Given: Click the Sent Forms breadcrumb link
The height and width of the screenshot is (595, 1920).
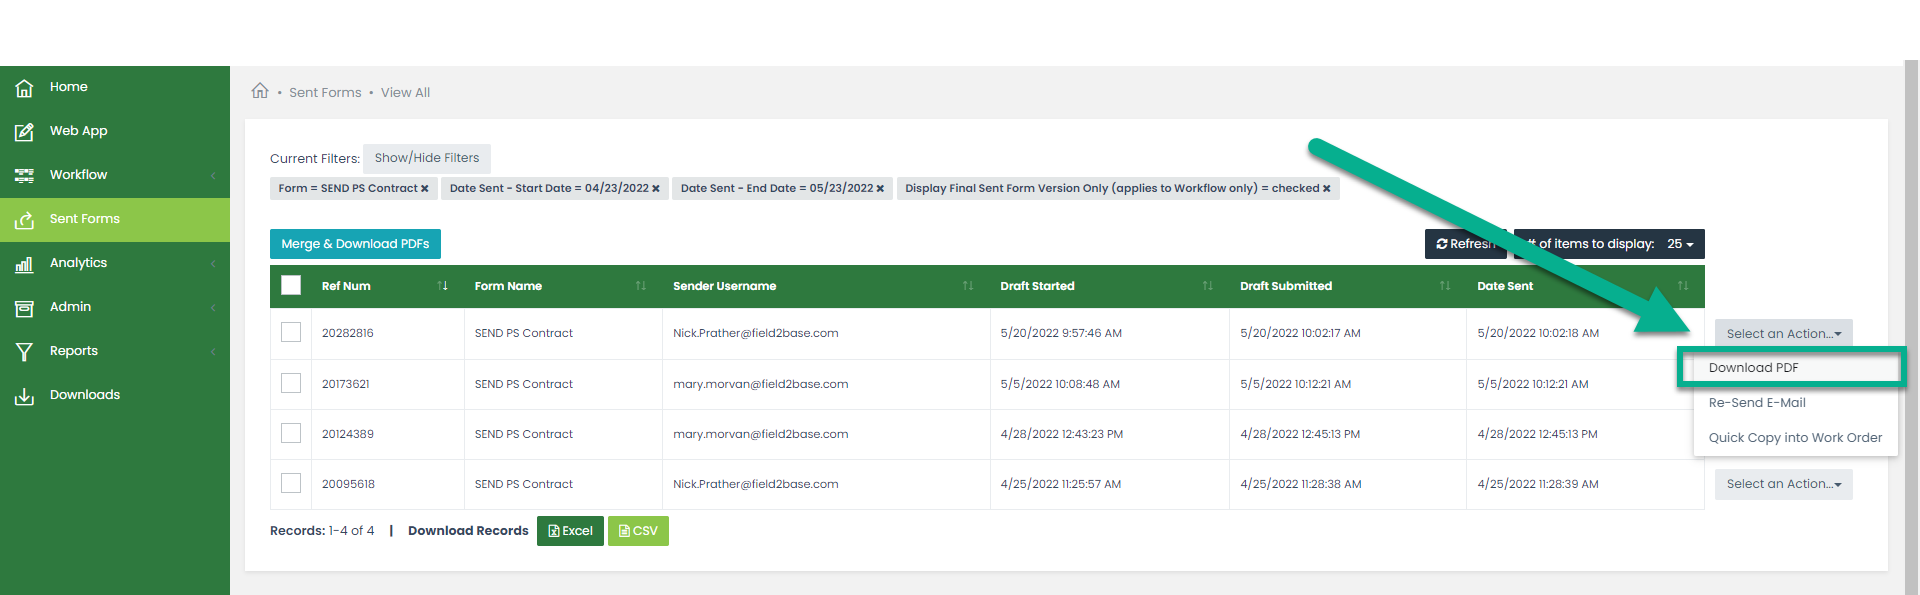Looking at the screenshot, I should click(325, 92).
